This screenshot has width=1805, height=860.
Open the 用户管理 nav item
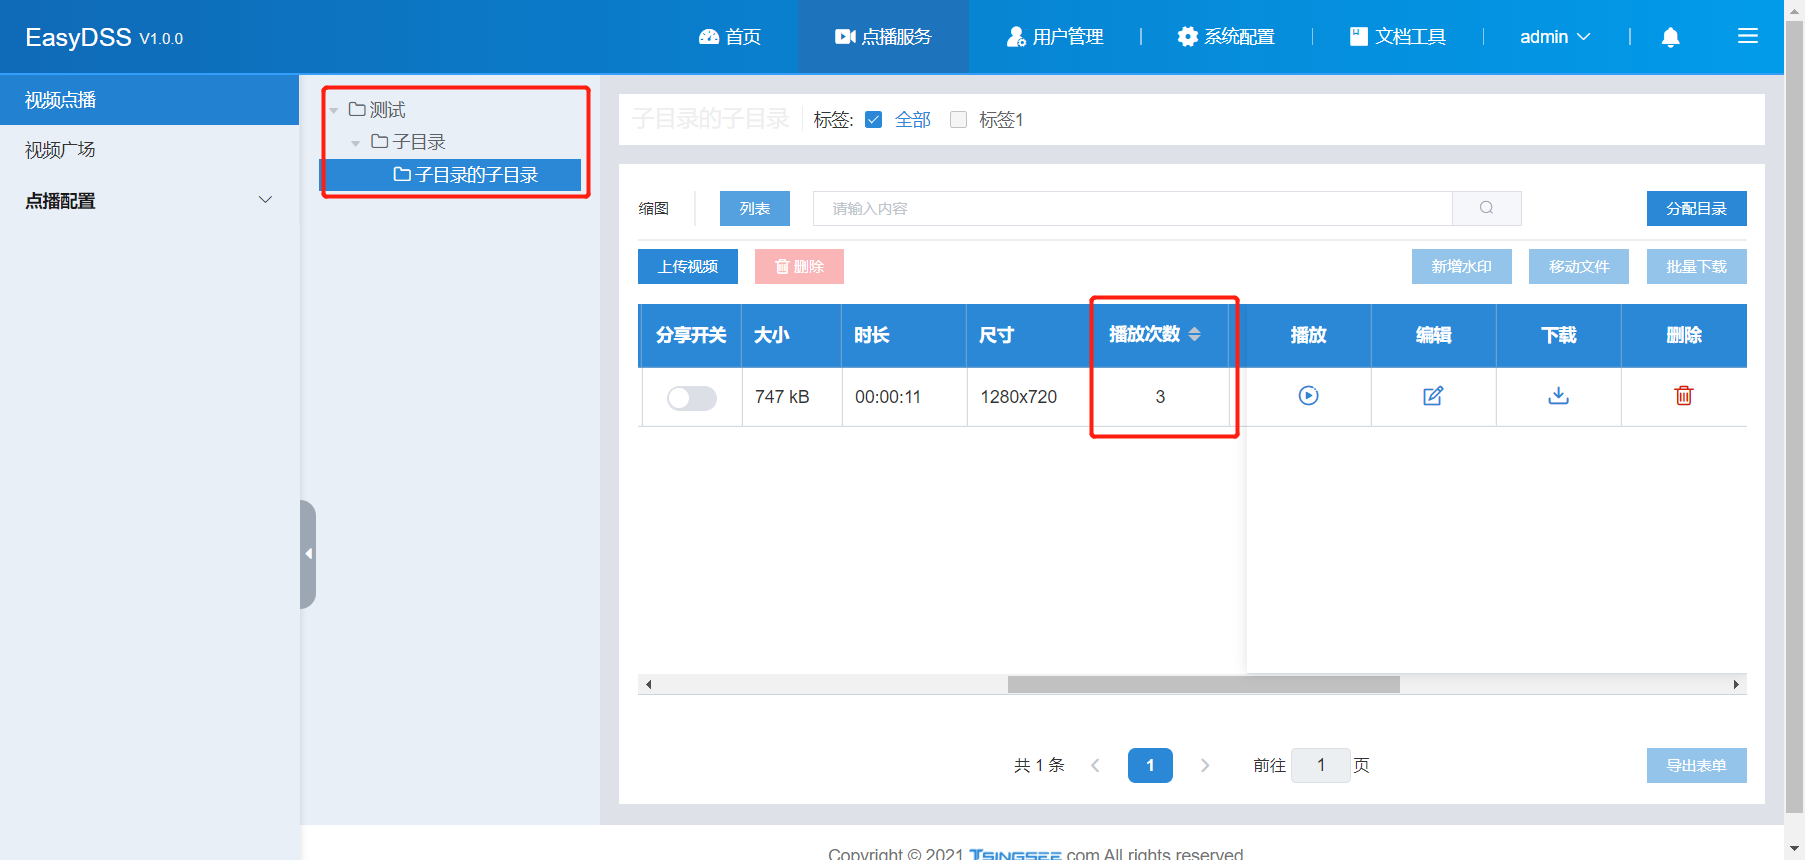point(1055,37)
